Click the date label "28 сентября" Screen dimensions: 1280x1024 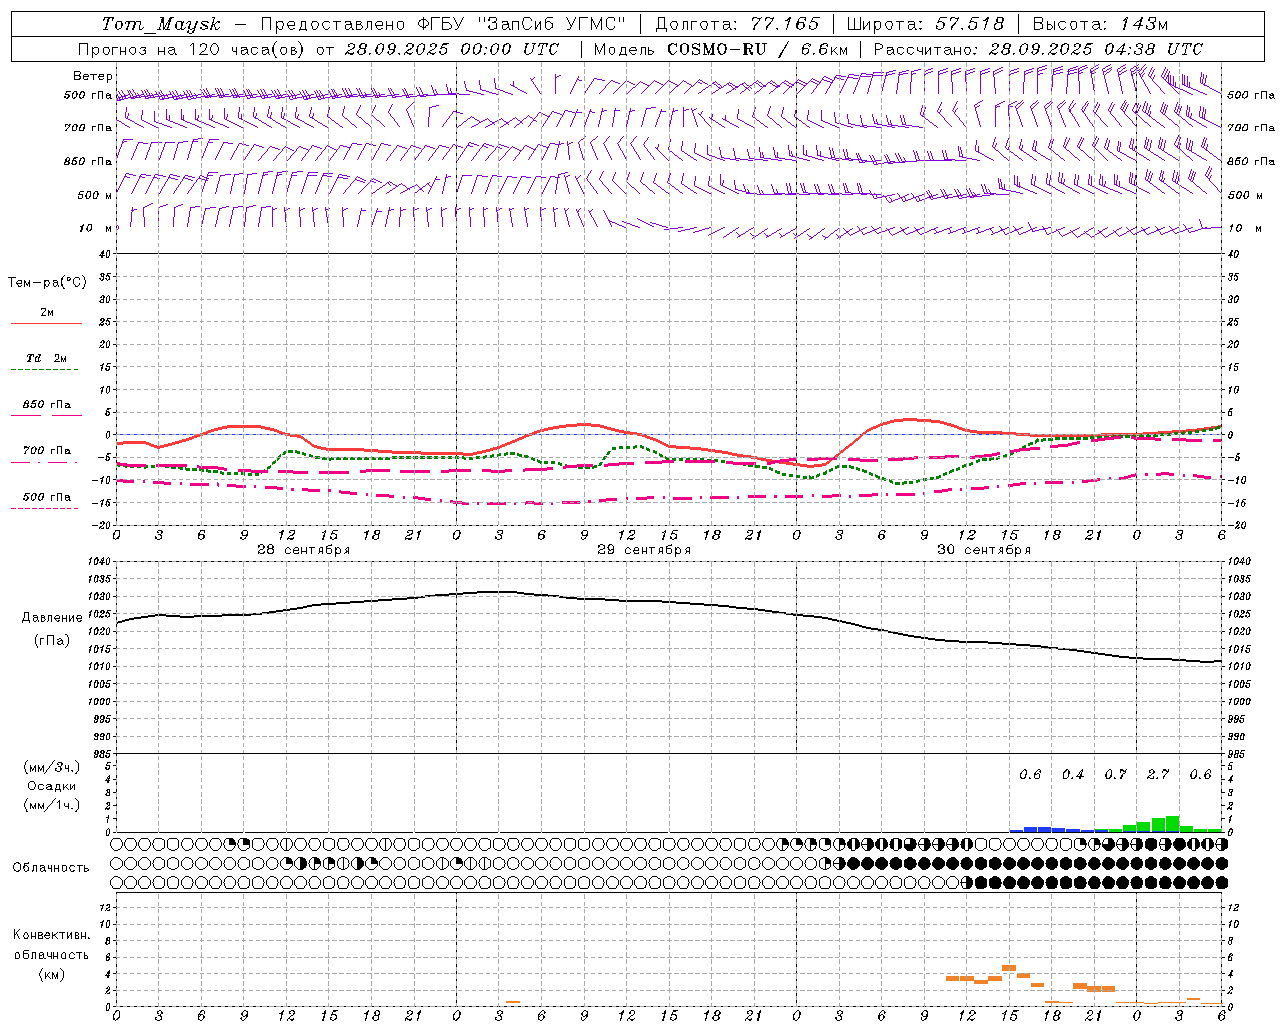pos(303,550)
